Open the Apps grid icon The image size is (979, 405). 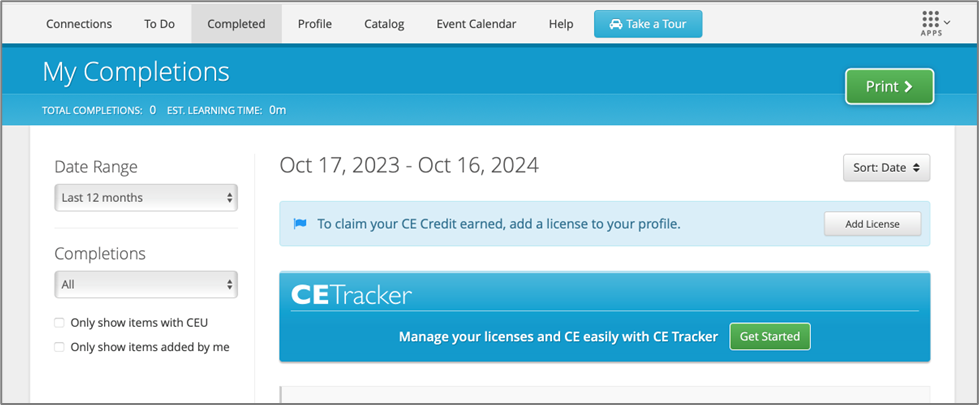point(930,22)
